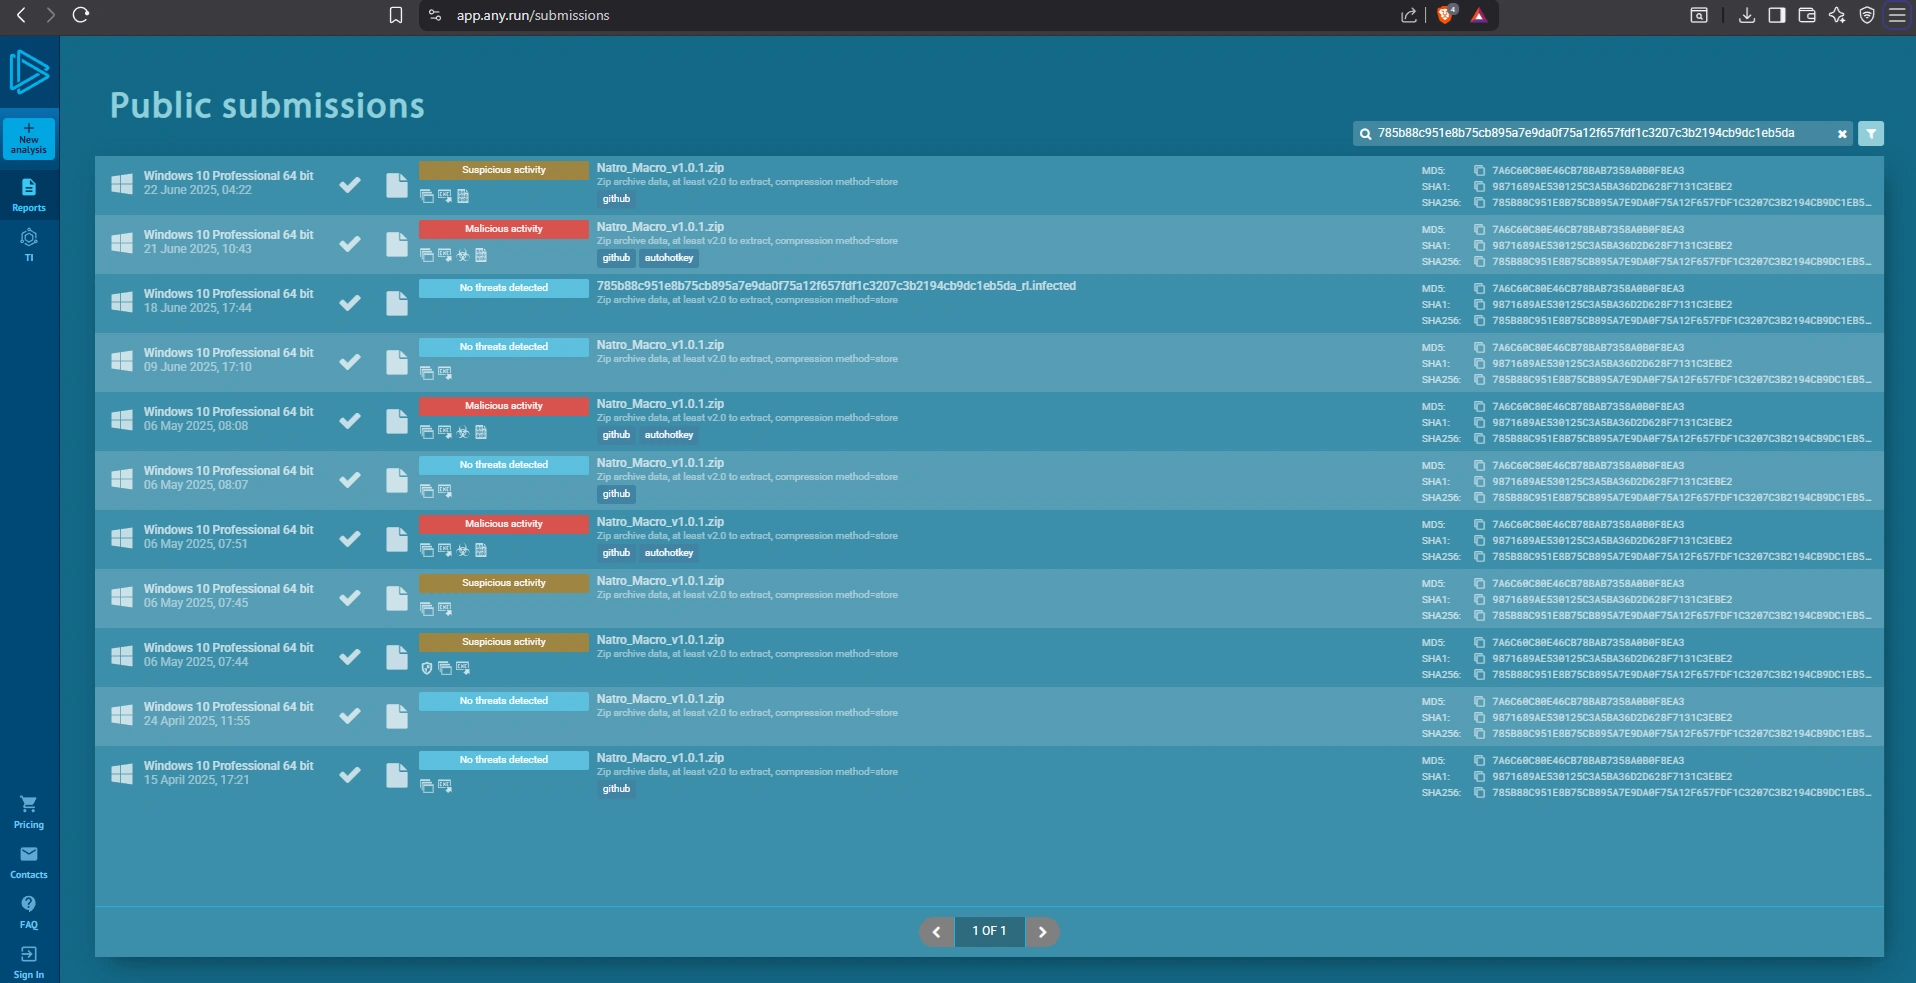Open the FAQ page
Screen dimensions: 1916x983
click(x=29, y=913)
